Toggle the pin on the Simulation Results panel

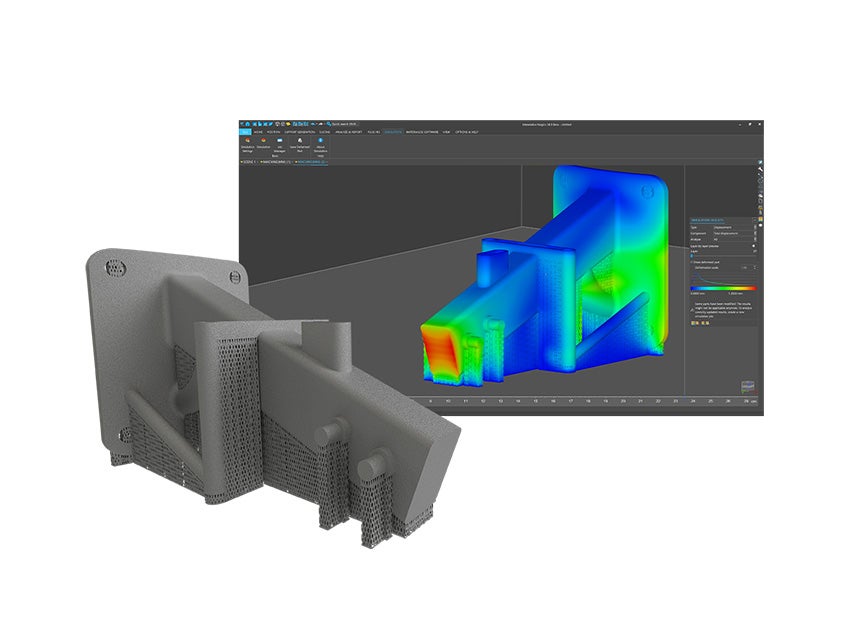coord(754,219)
